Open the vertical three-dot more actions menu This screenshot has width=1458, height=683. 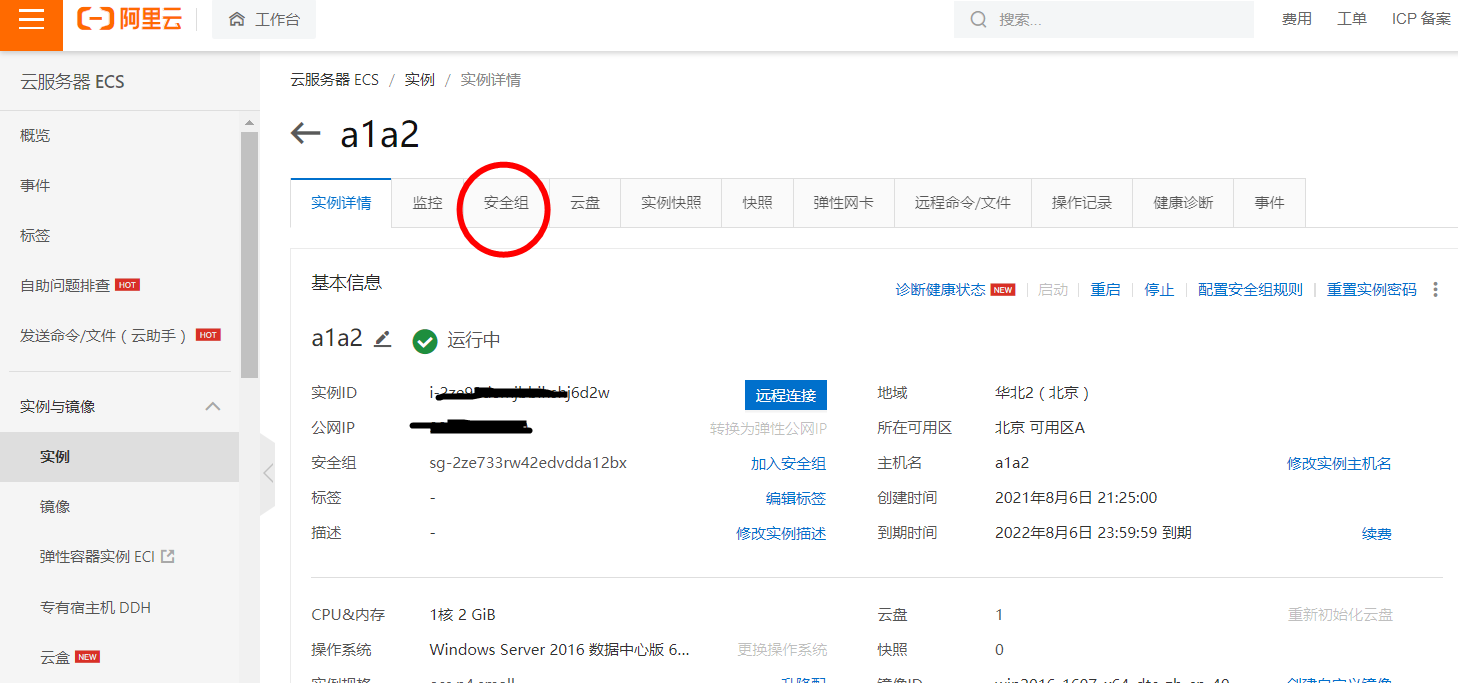[1436, 289]
